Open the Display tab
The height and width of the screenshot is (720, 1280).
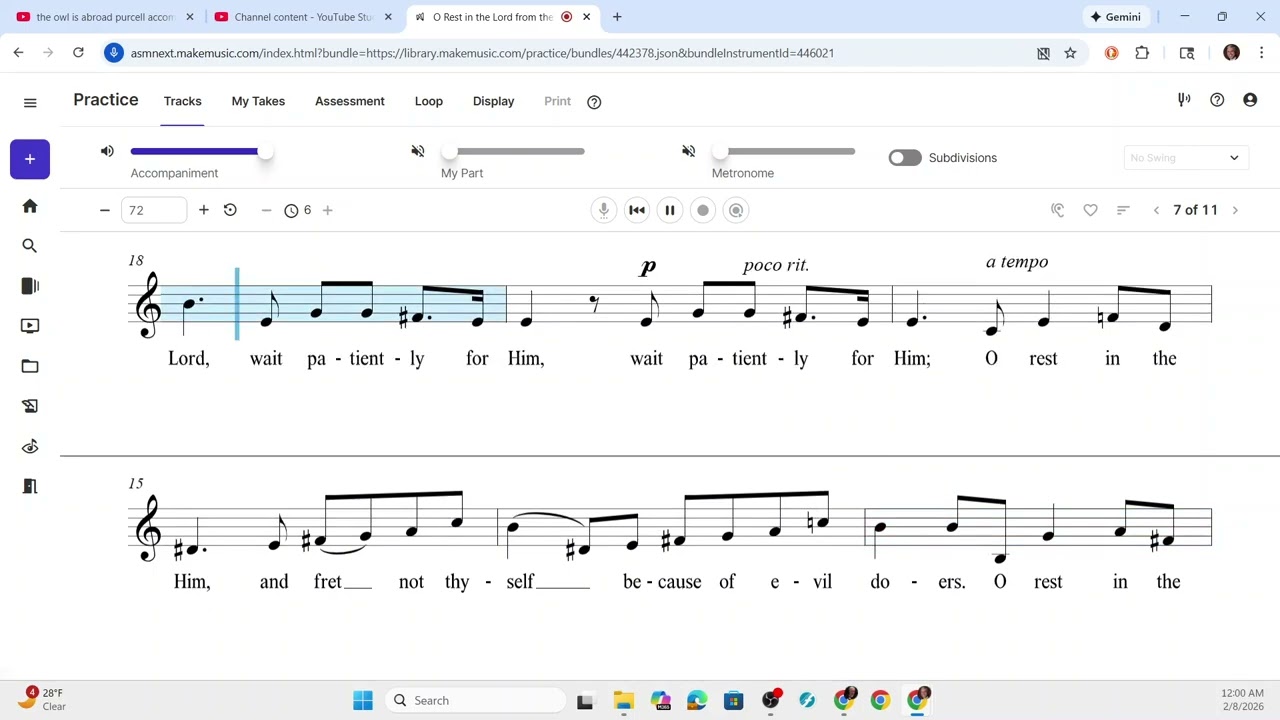[494, 101]
